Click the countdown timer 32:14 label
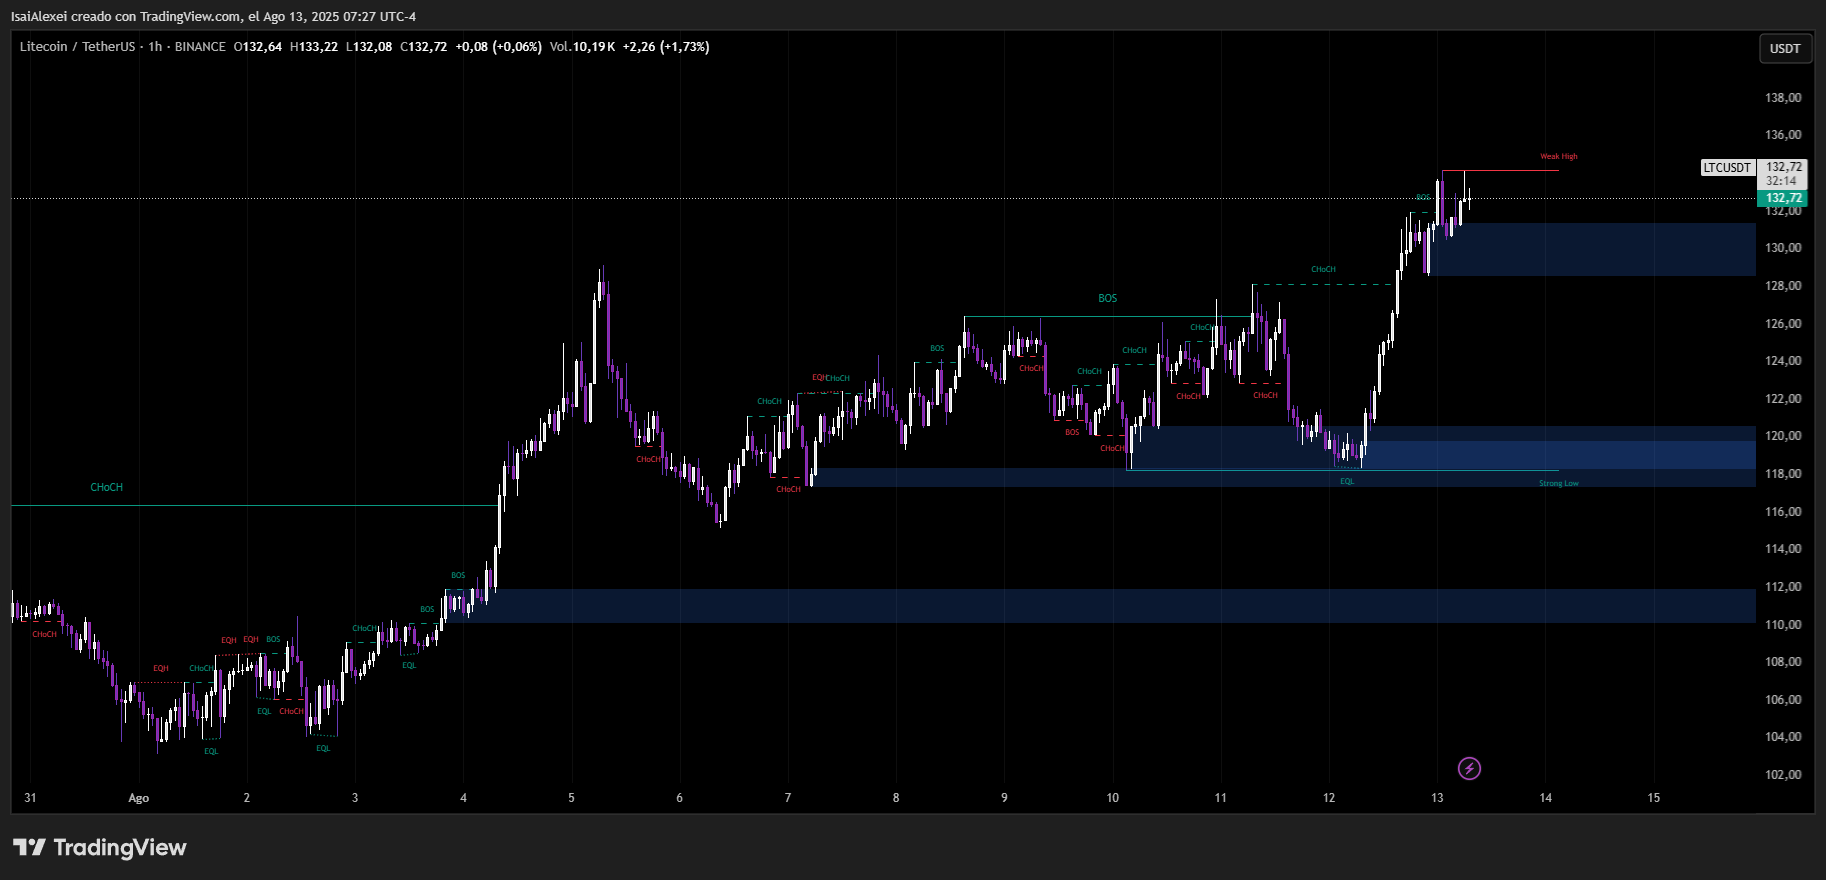The height and width of the screenshot is (880, 1826). pos(1781,181)
